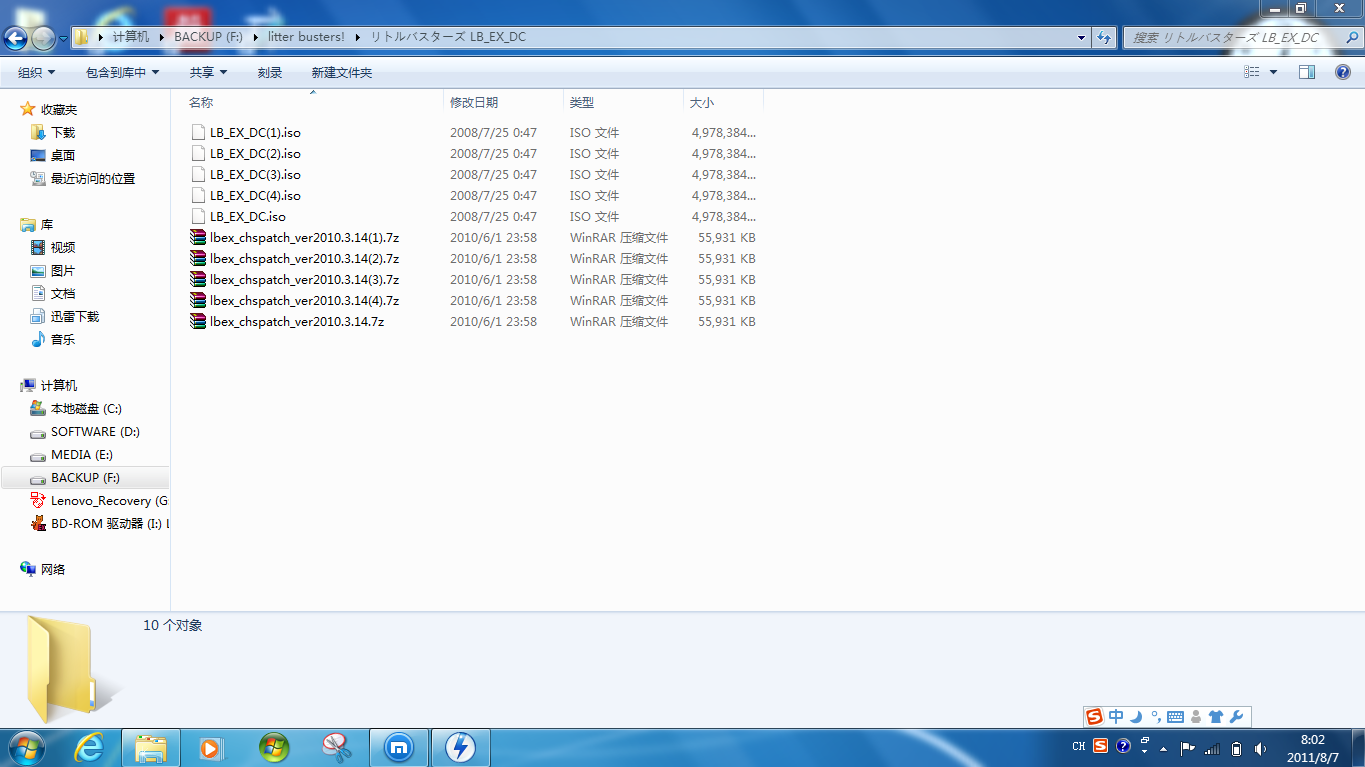Open the Windows Start button
This screenshot has height=767, width=1365.
(24, 746)
